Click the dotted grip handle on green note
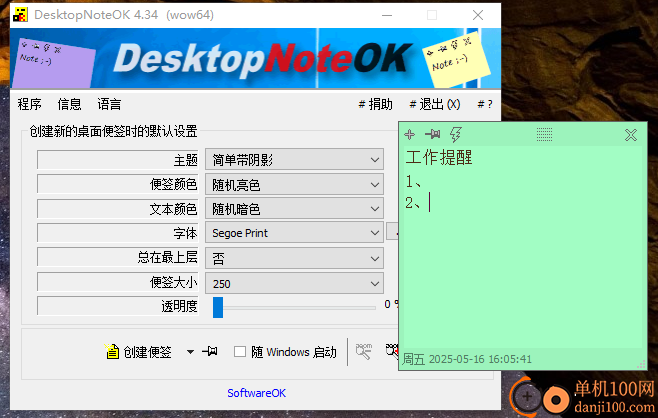 (544, 135)
